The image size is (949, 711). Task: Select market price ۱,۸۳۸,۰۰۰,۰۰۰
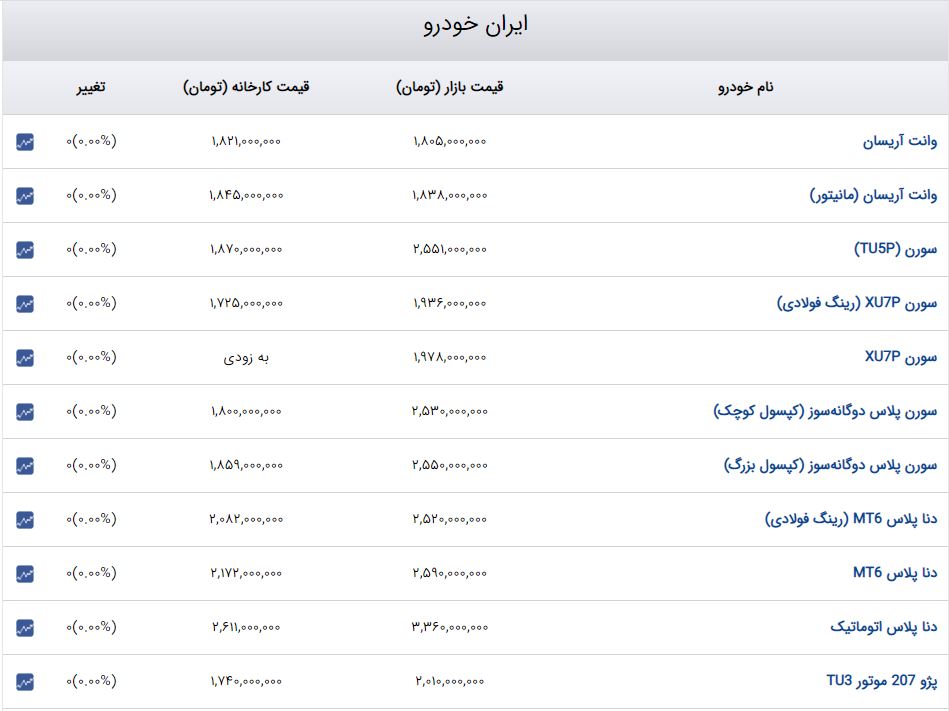450,195
